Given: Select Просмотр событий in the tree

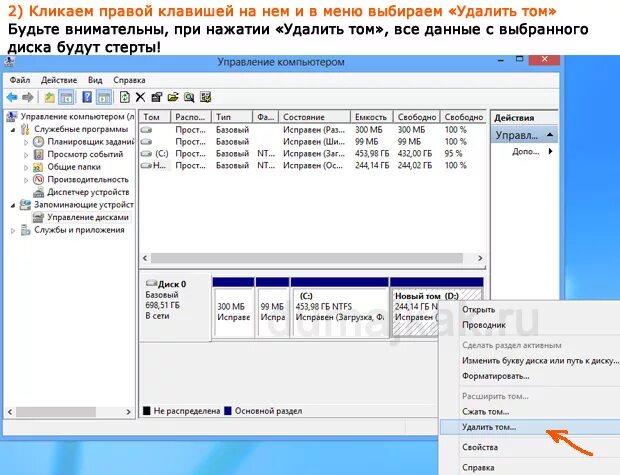Looking at the screenshot, I should 85,154.
